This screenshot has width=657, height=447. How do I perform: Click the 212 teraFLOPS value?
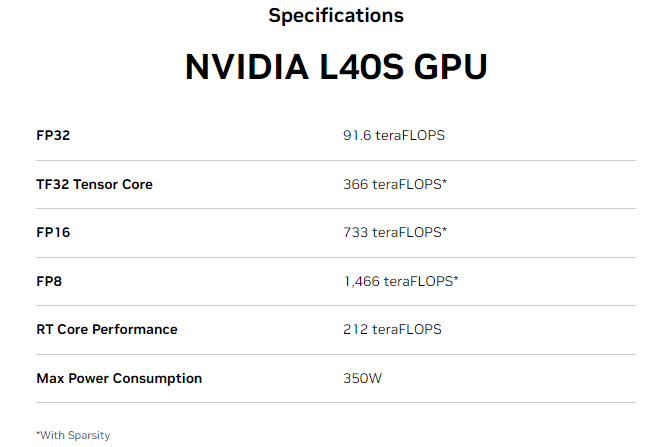[392, 329]
